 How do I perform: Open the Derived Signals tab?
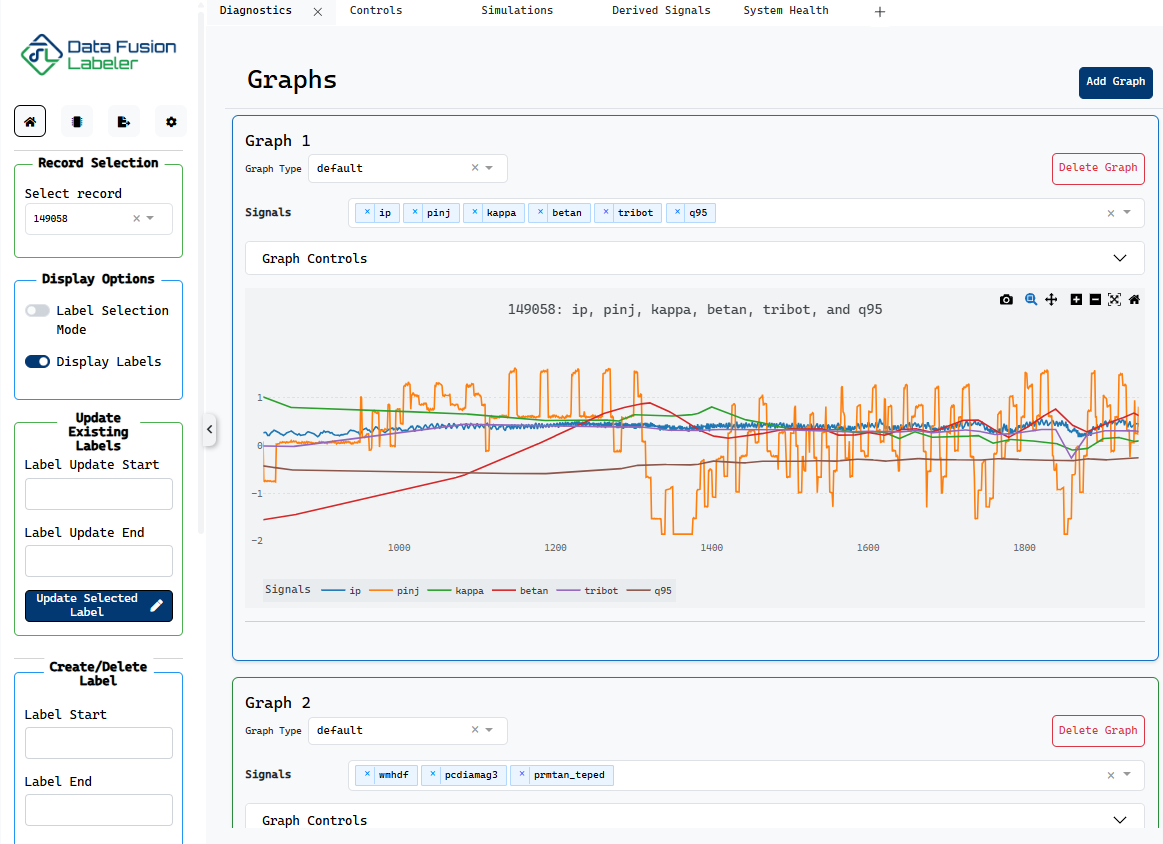tap(661, 11)
